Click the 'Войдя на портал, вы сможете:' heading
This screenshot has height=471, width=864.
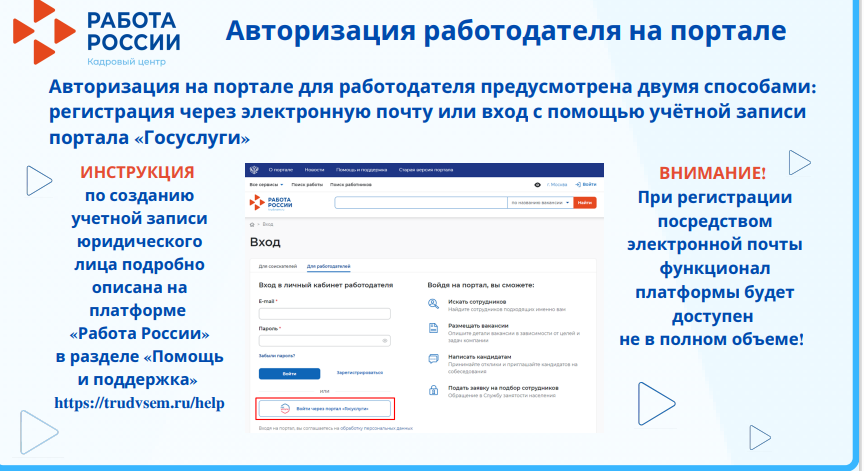pyautogui.click(x=480, y=285)
